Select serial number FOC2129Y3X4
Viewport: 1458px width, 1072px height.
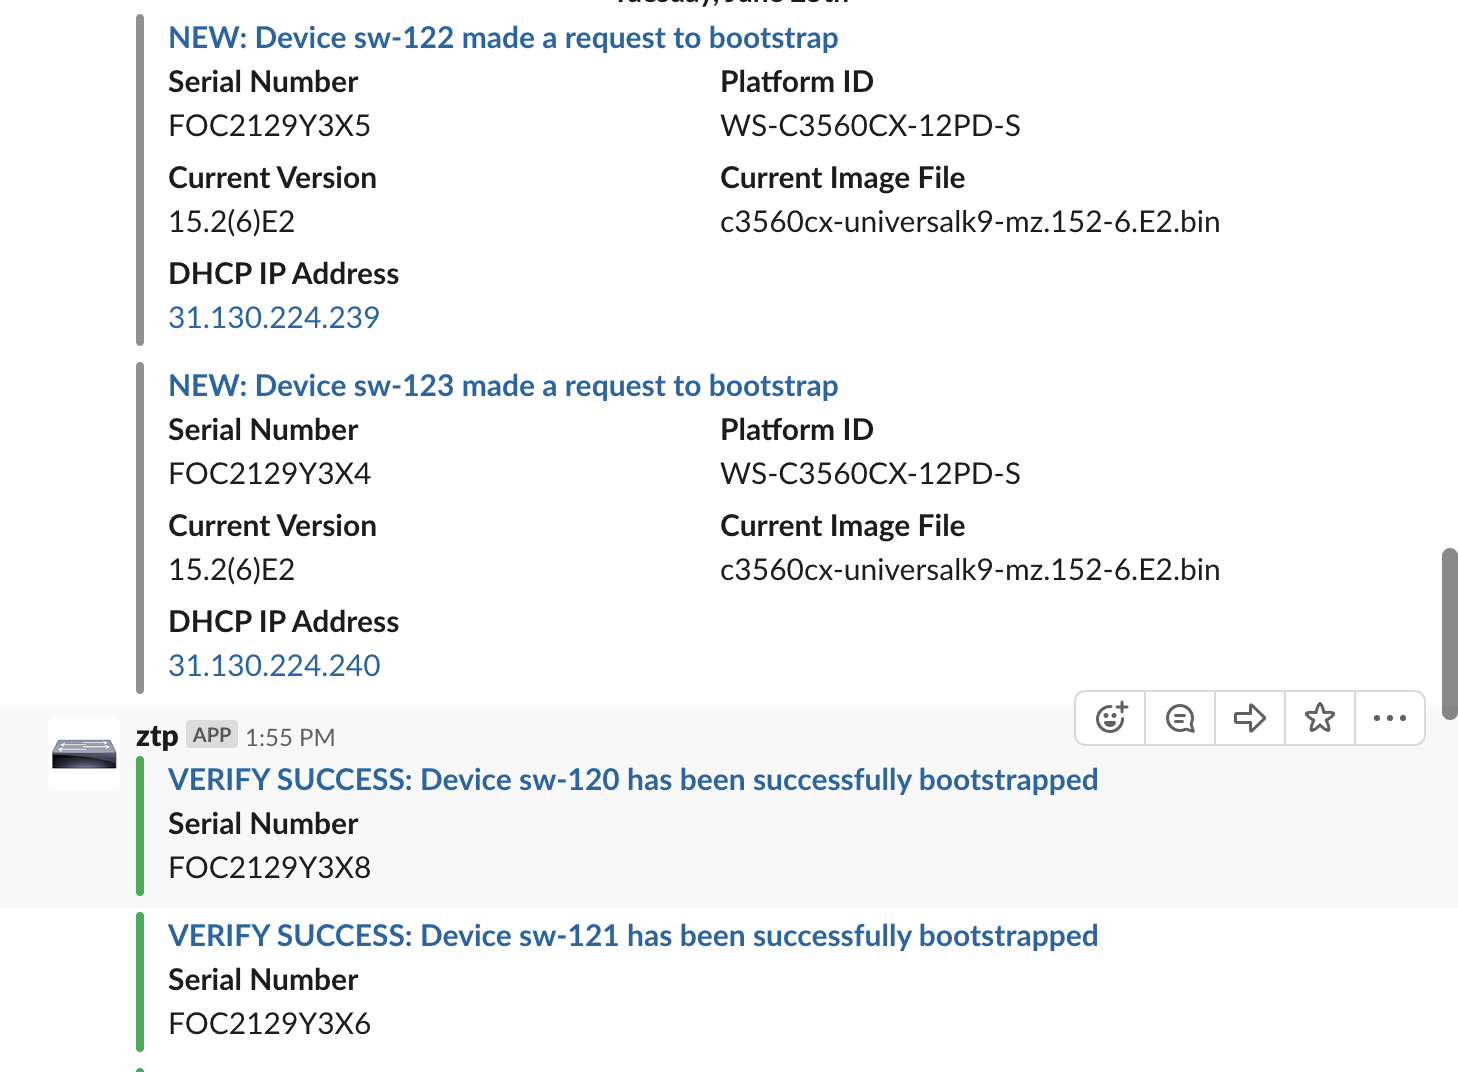[x=269, y=474]
